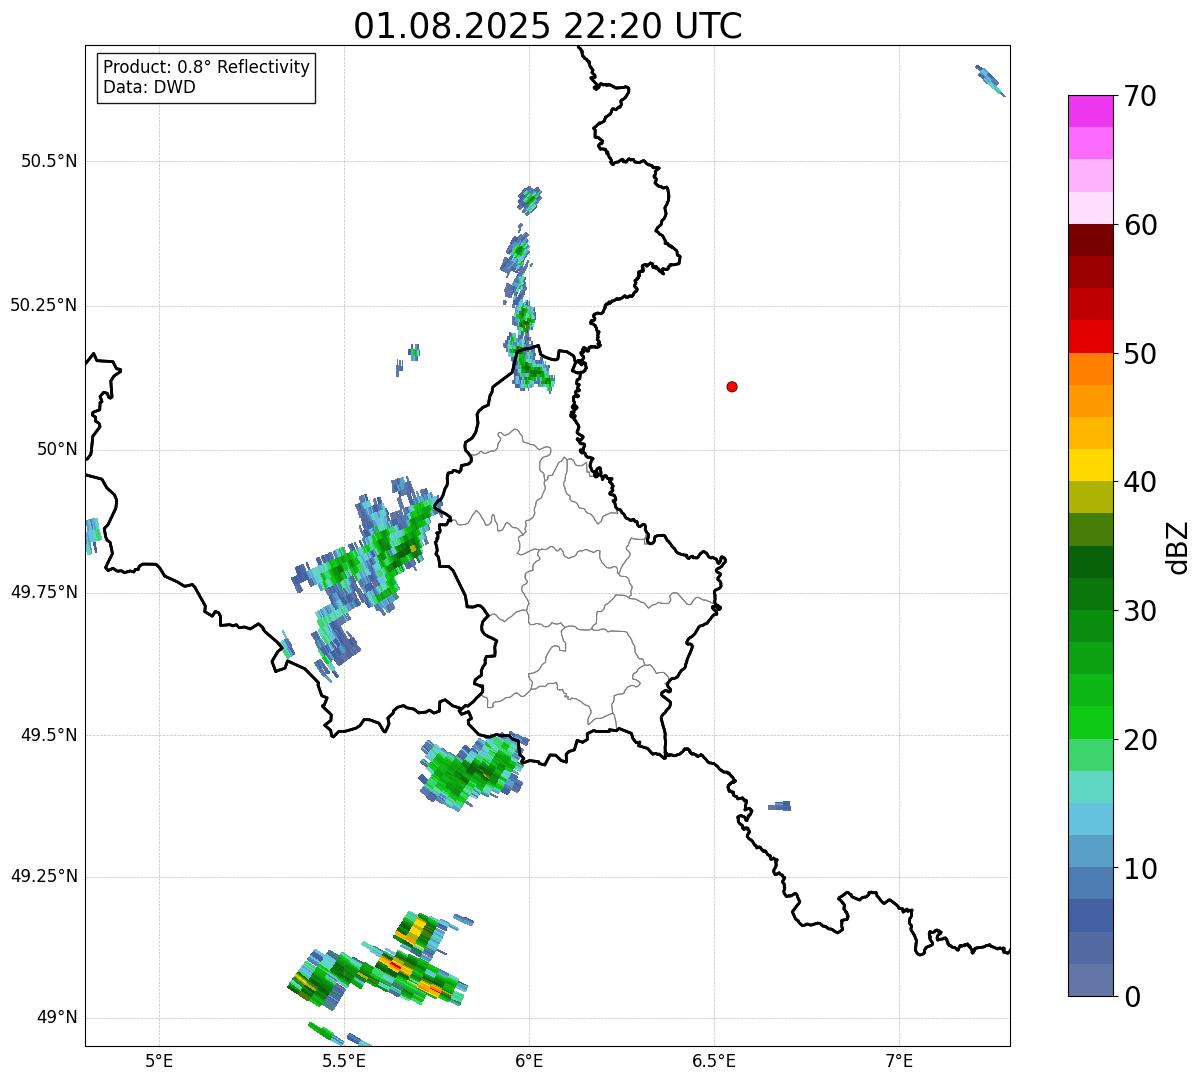Screen dimensions: 1202x1081
Task: Click the plot title '01.08.2025 22:20 UTC'
Action: (x=548, y=26)
